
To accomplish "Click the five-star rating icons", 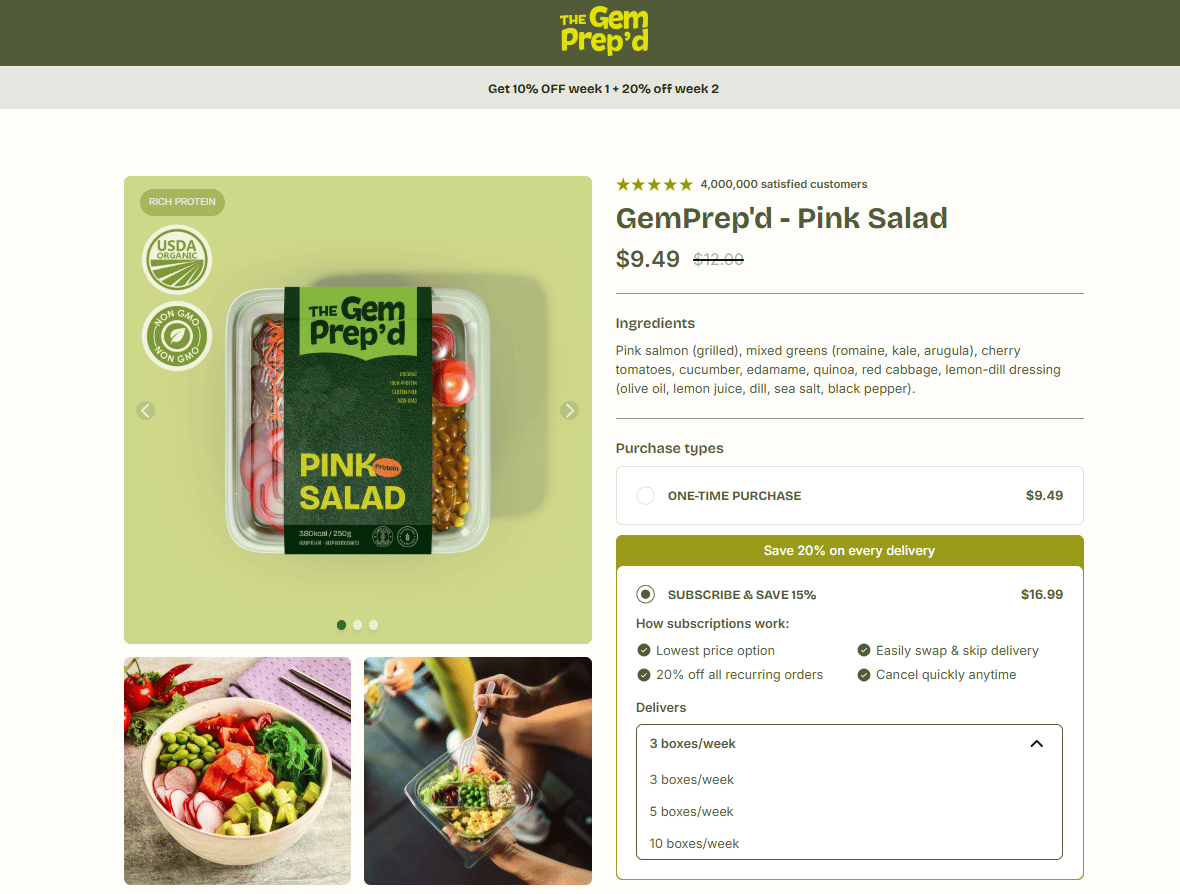I will [654, 184].
